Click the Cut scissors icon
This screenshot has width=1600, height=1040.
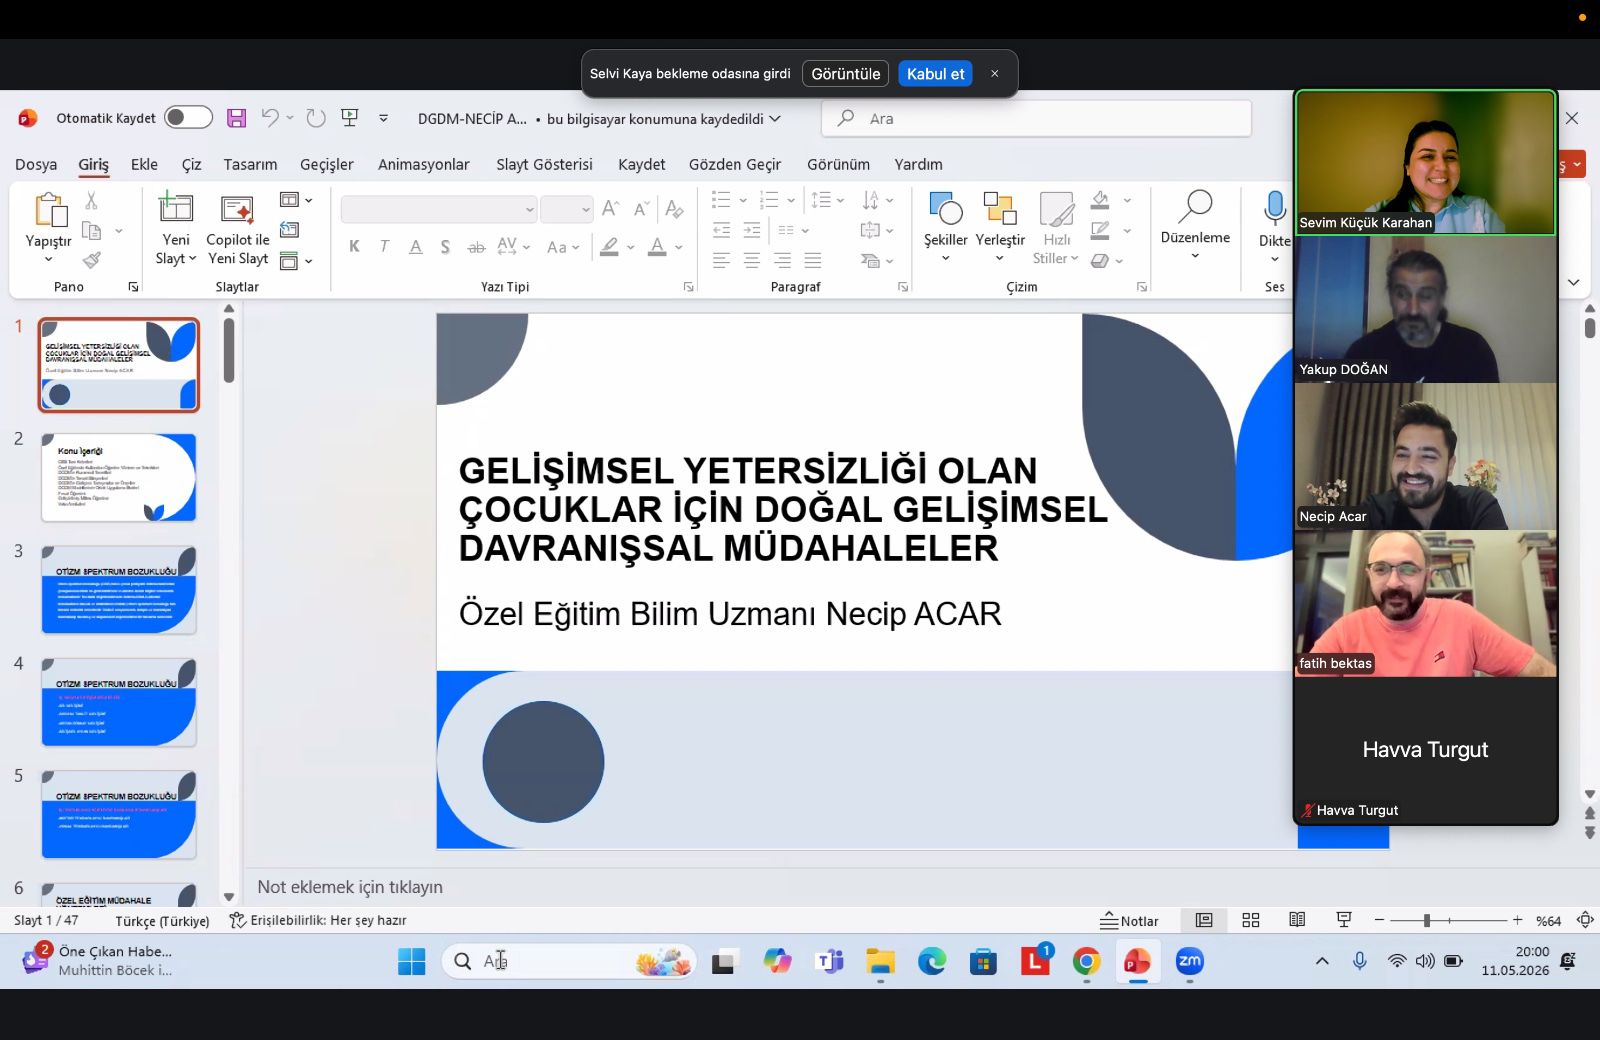pyautogui.click(x=91, y=201)
